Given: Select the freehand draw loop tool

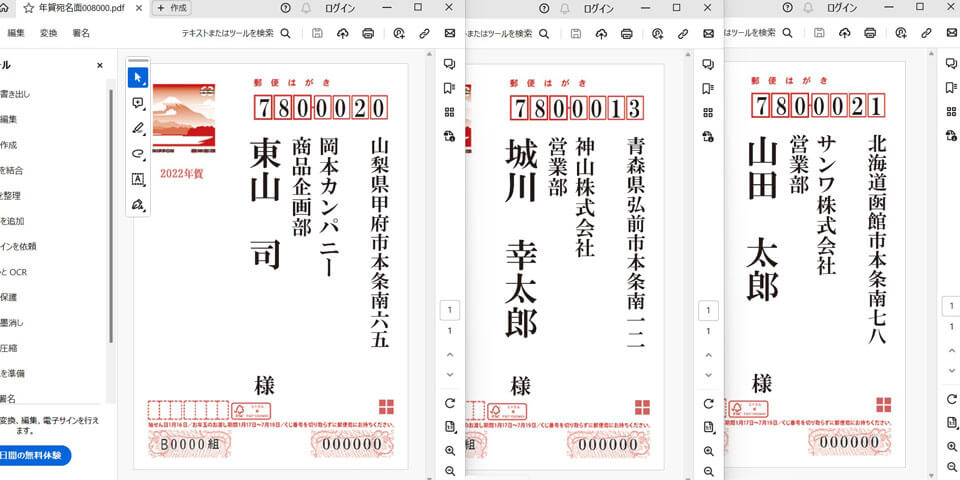Looking at the screenshot, I should point(139,154).
